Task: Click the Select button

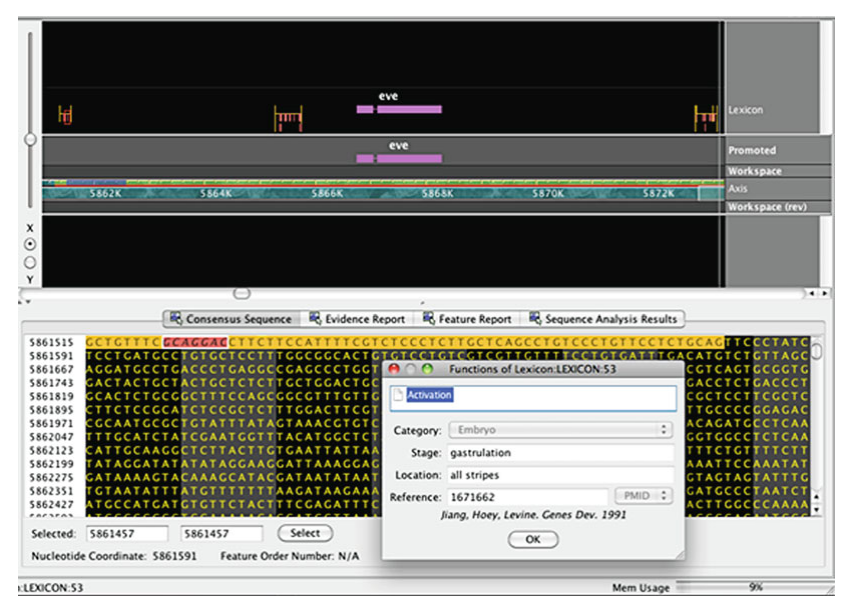Action: tap(305, 533)
